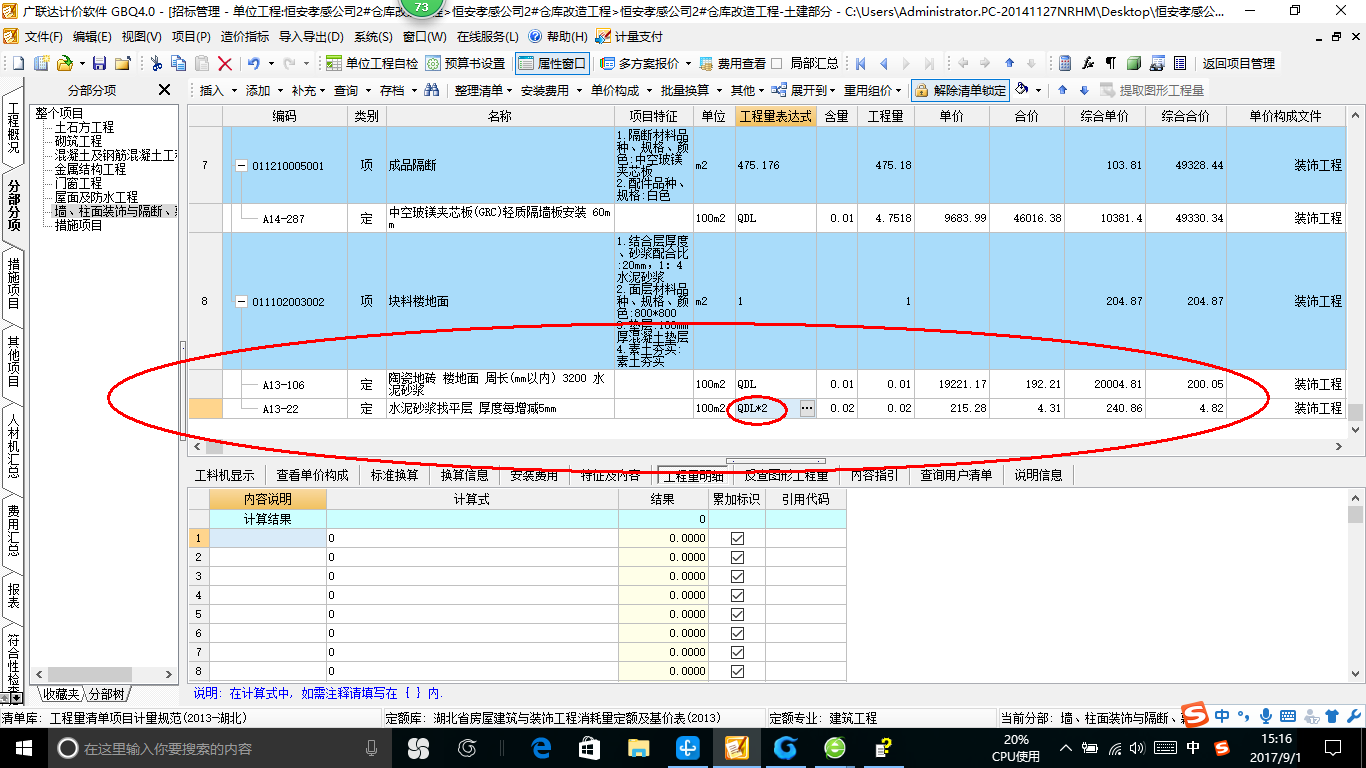
Task: Open the 整理清单 dropdown
Action: [482, 90]
